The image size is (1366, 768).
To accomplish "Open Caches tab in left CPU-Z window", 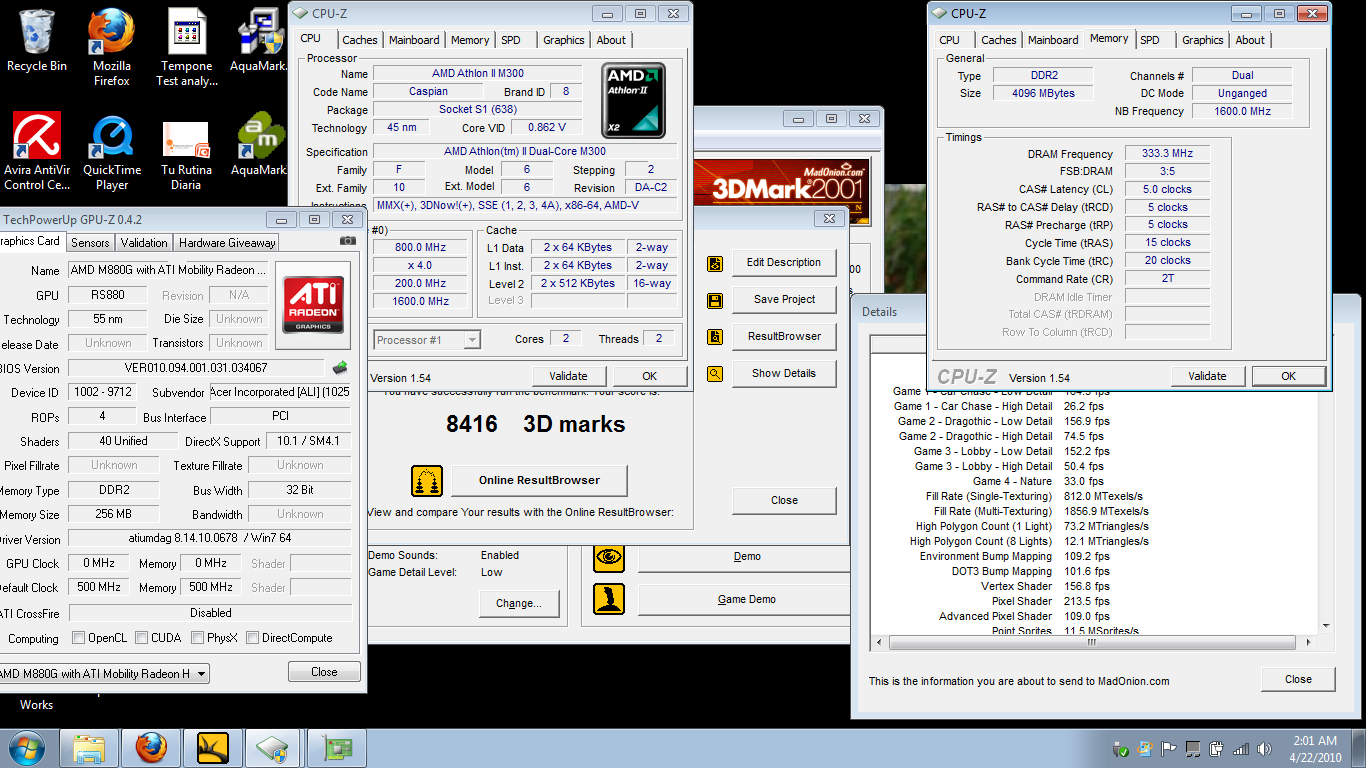I will point(360,40).
